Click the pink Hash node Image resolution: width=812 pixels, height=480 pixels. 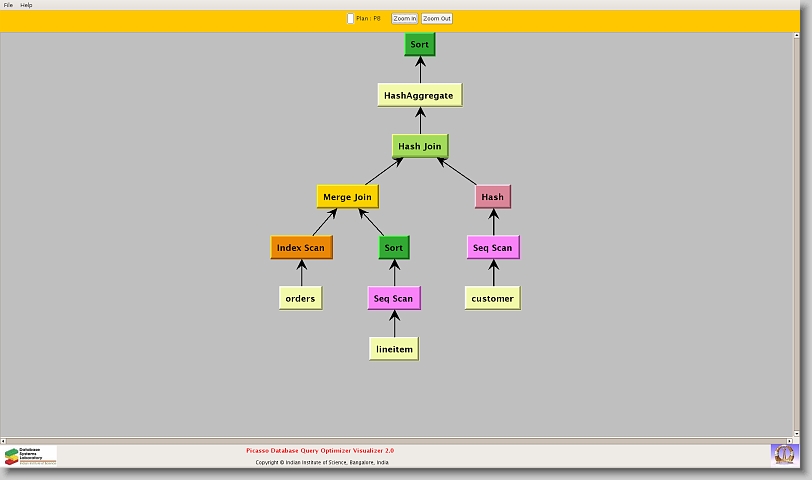pos(492,197)
